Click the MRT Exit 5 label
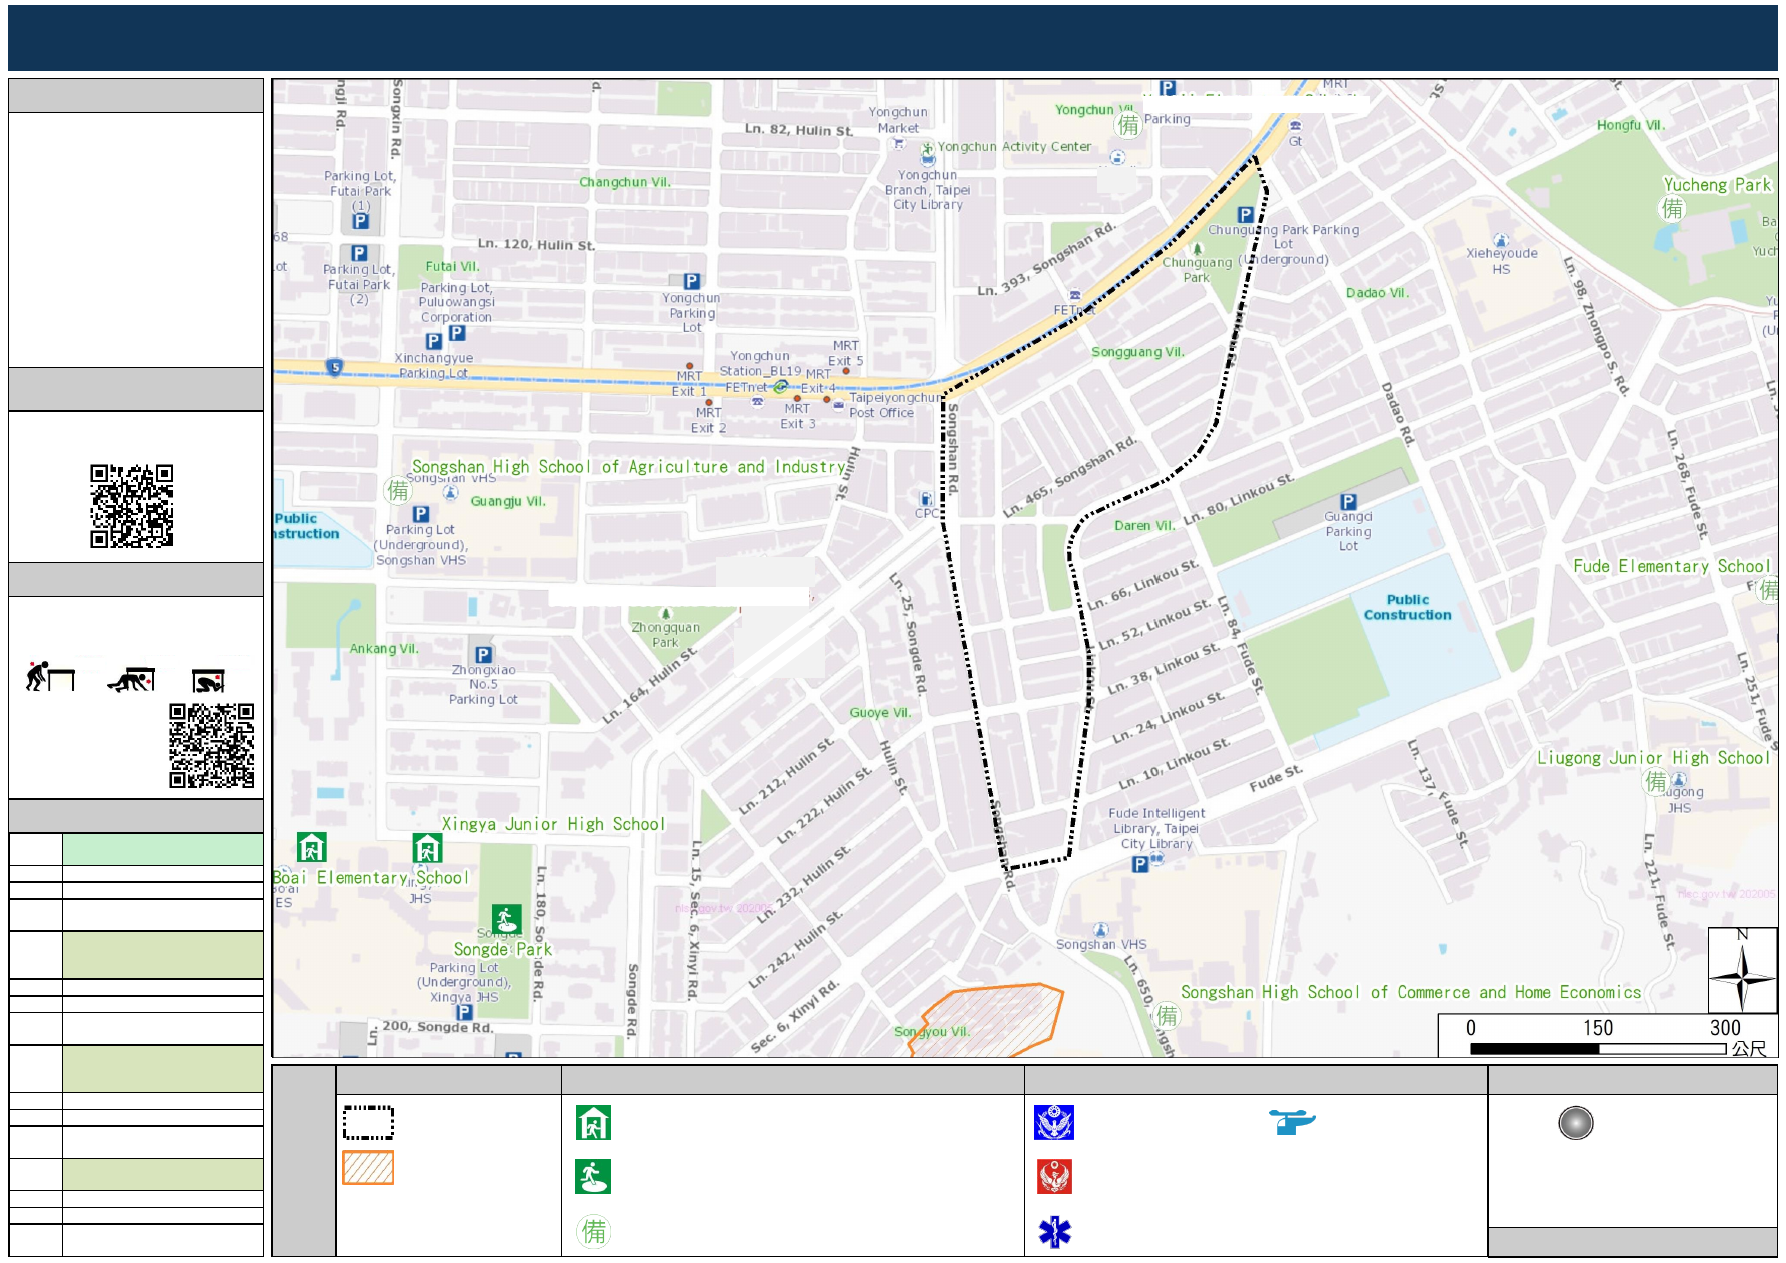This screenshot has height=1263, width=1786. tap(845, 353)
